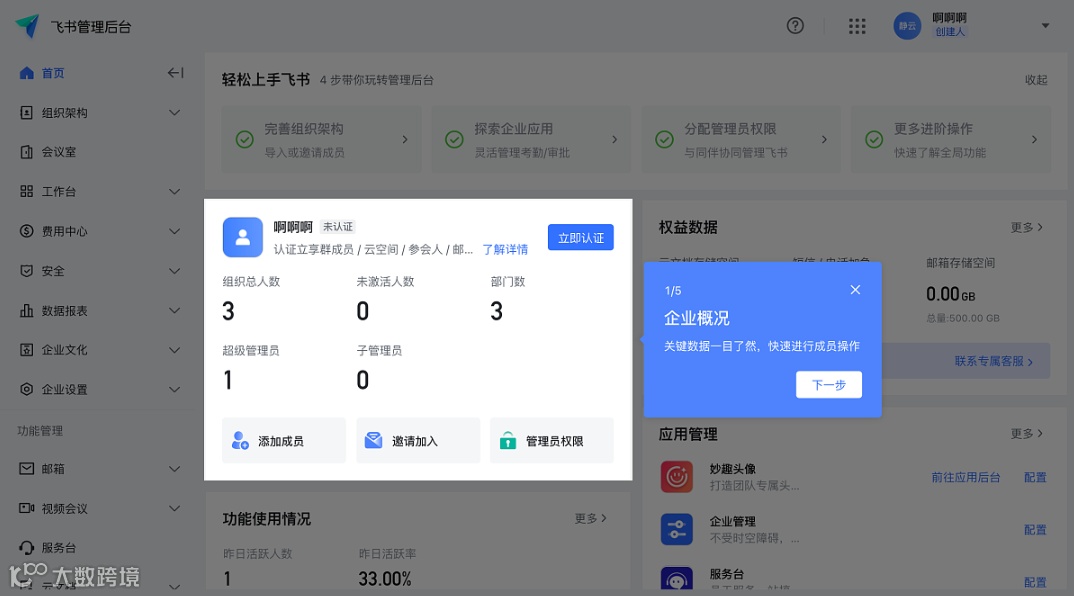Expand 企业文化 menu chevron
The image size is (1074, 596).
(175, 350)
